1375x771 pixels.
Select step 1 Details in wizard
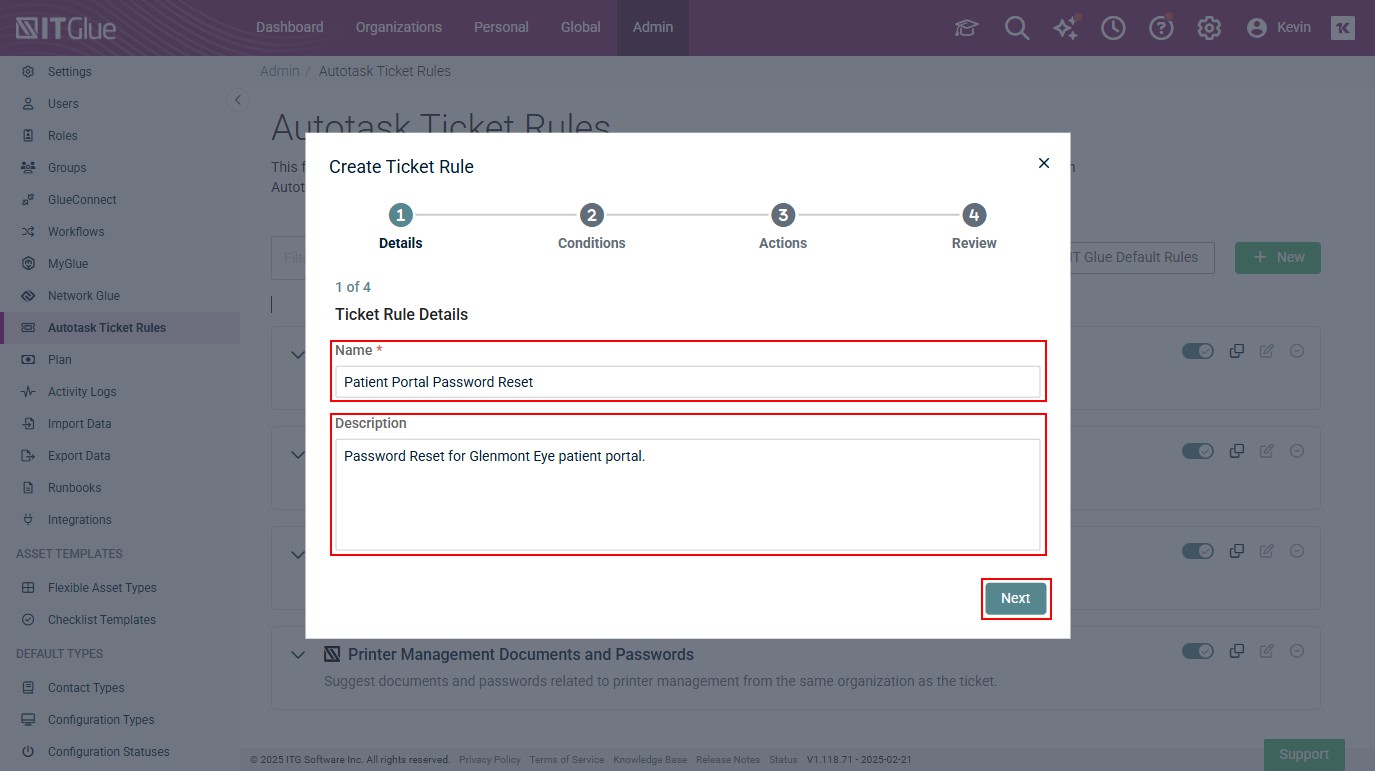[400, 228]
